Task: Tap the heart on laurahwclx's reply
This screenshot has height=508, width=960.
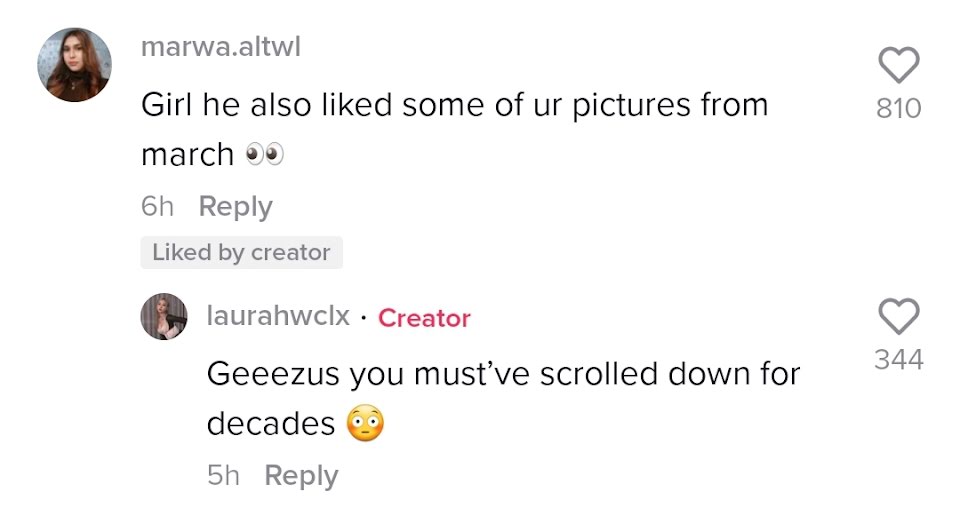Action: coord(898,318)
